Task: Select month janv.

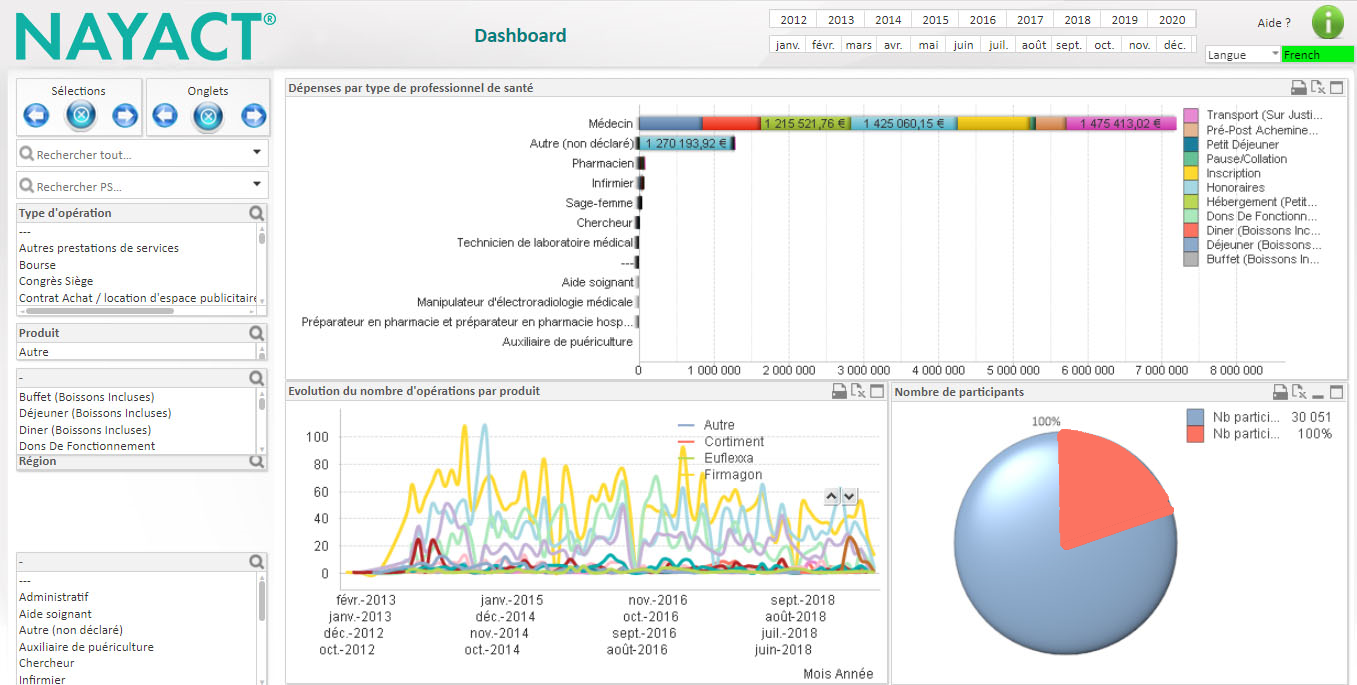Action: (788, 45)
